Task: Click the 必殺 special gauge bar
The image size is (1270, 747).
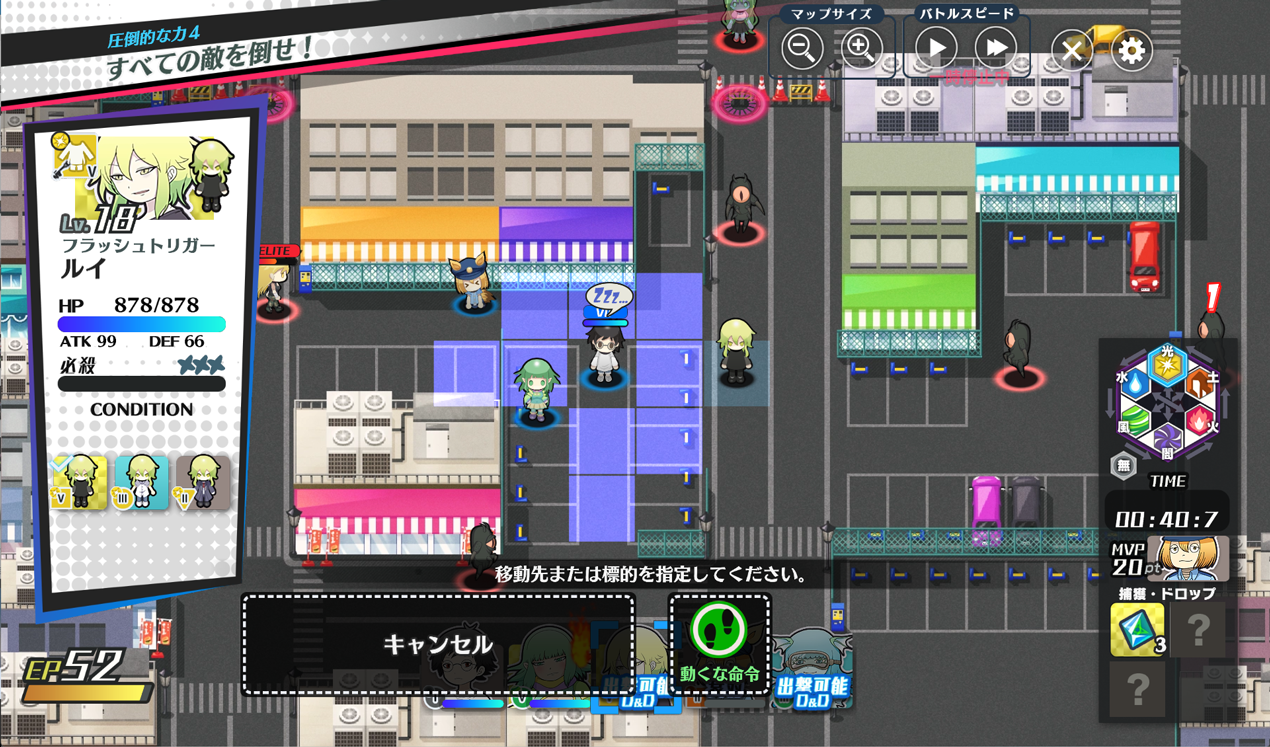Action: click(x=141, y=384)
